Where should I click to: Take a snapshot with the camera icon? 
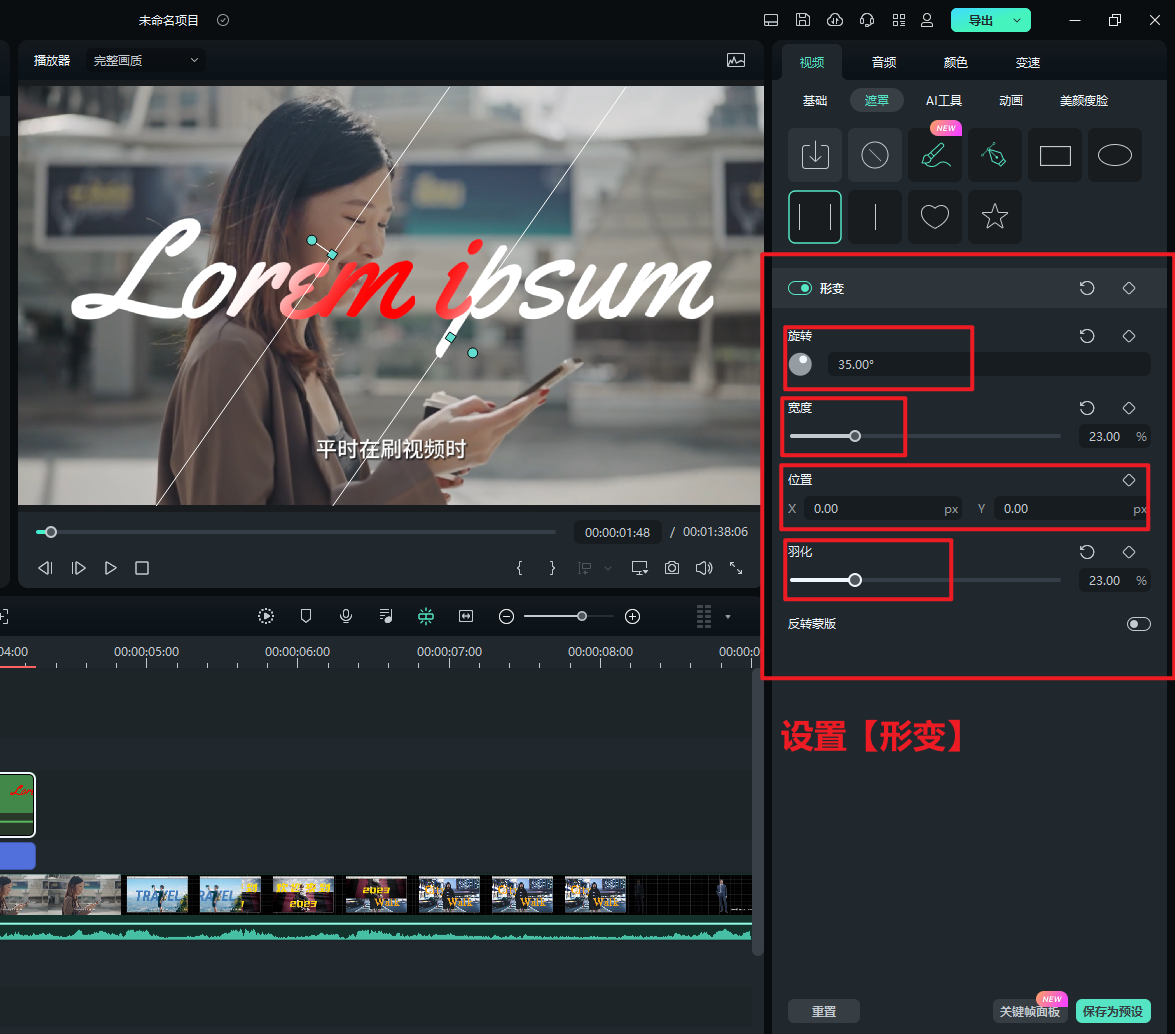point(672,568)
